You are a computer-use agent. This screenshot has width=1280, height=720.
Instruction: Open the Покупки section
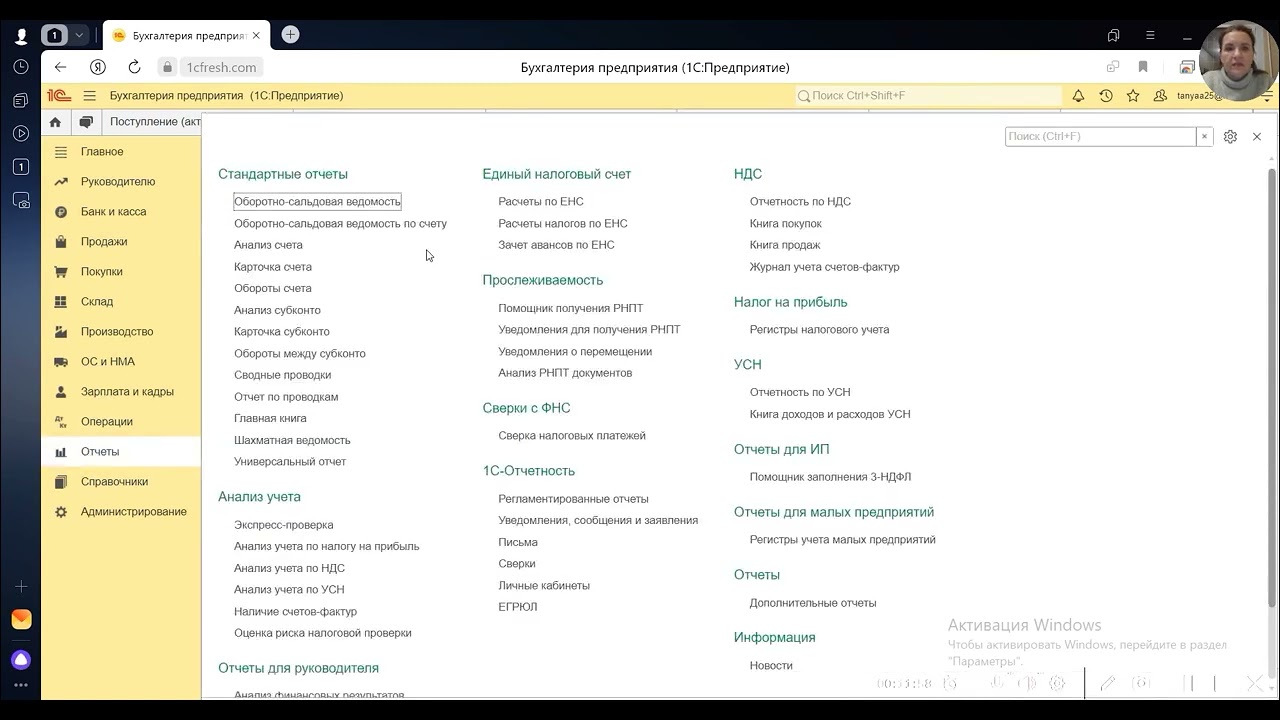click(121, 272)
